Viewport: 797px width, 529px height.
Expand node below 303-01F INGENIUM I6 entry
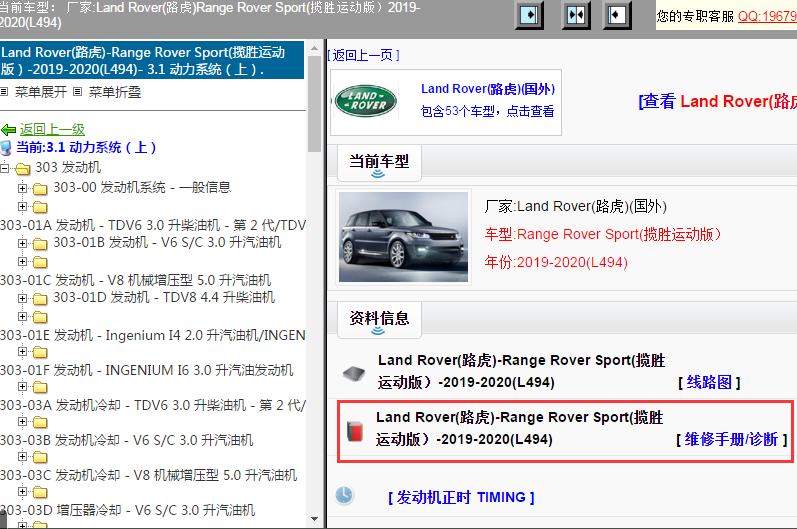22,386
